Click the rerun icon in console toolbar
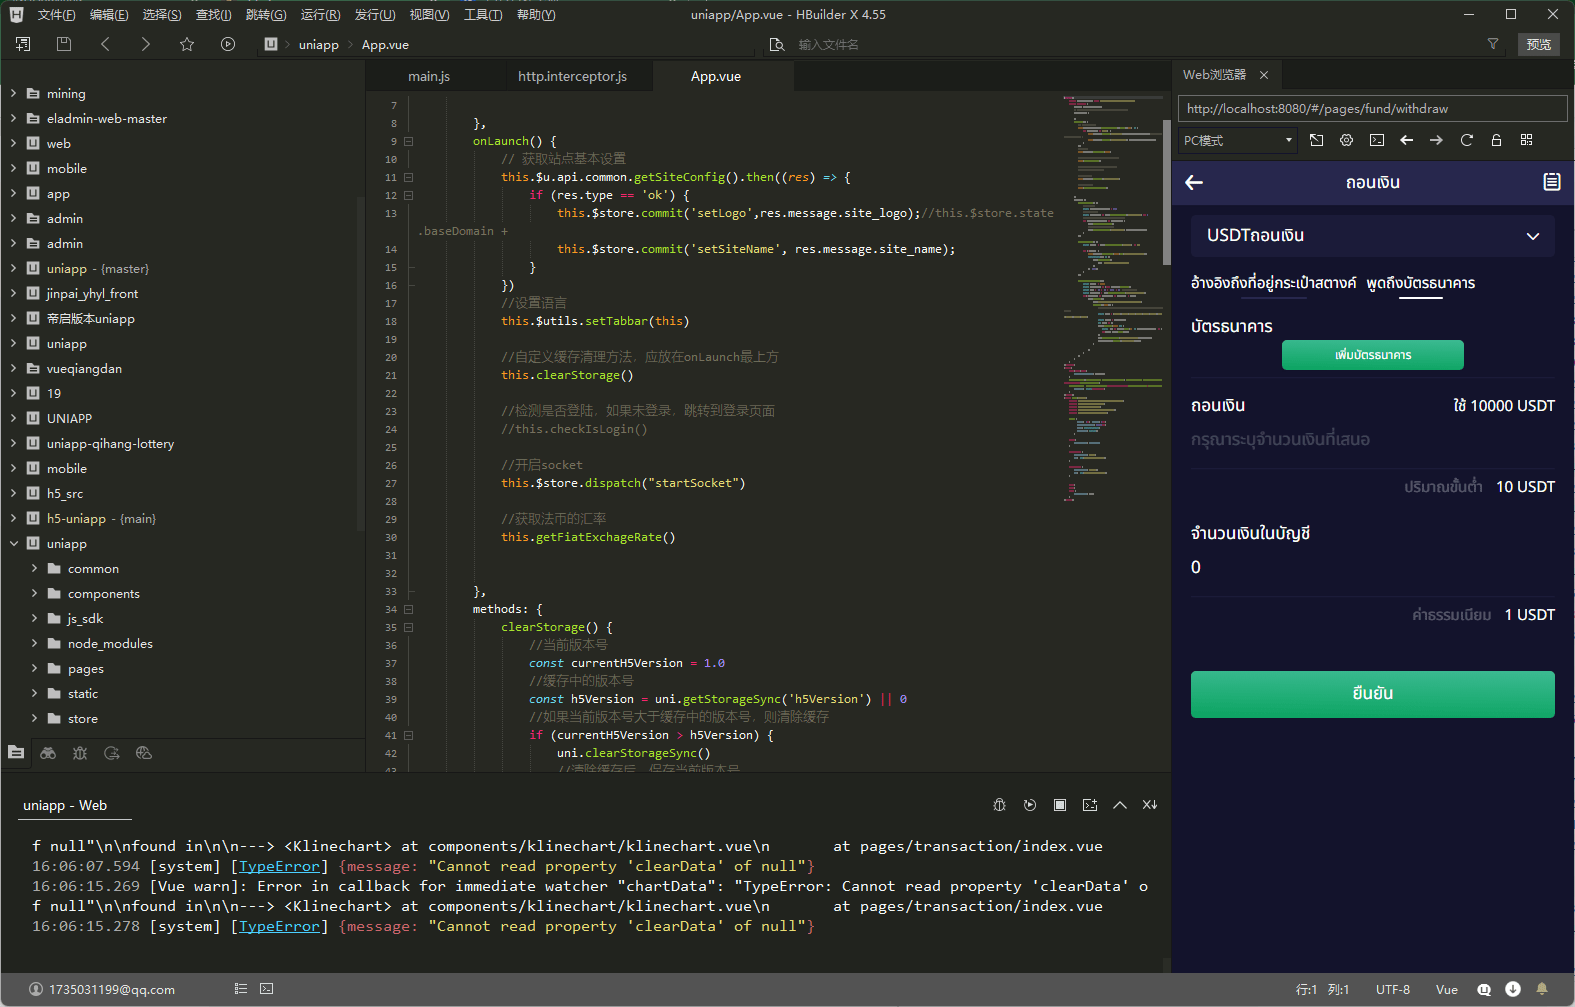1575x1007 pixels. pos(1030,805)
